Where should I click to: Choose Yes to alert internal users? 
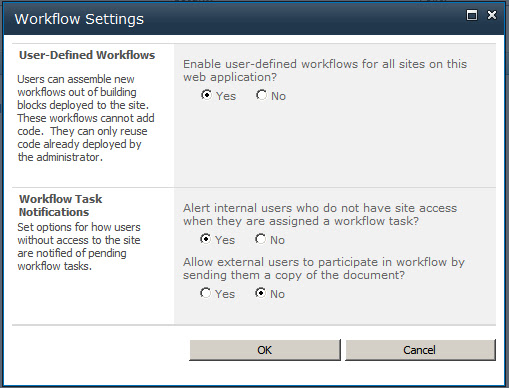tap(205, 239)
